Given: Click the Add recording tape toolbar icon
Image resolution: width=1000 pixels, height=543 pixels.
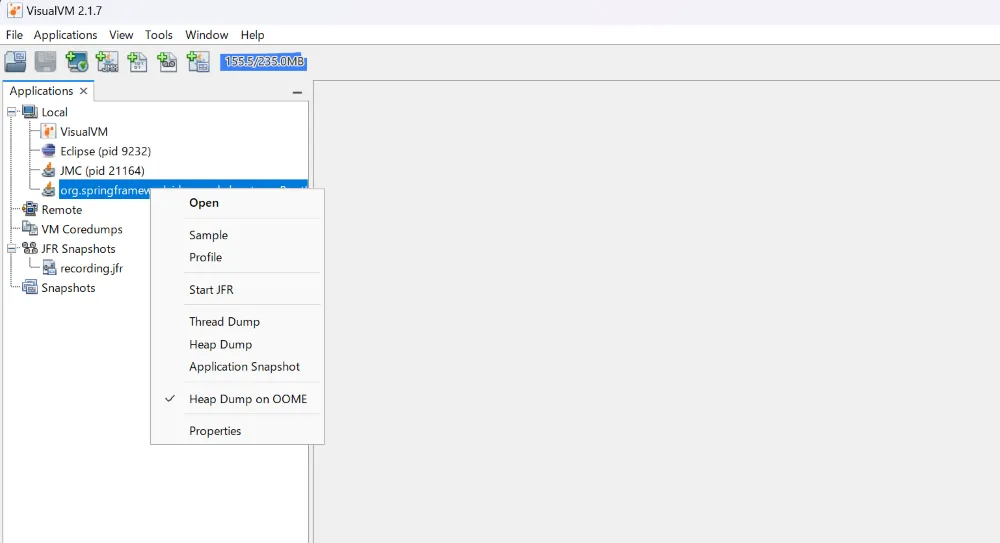Looking at the screenshot, I should [167, 62].
